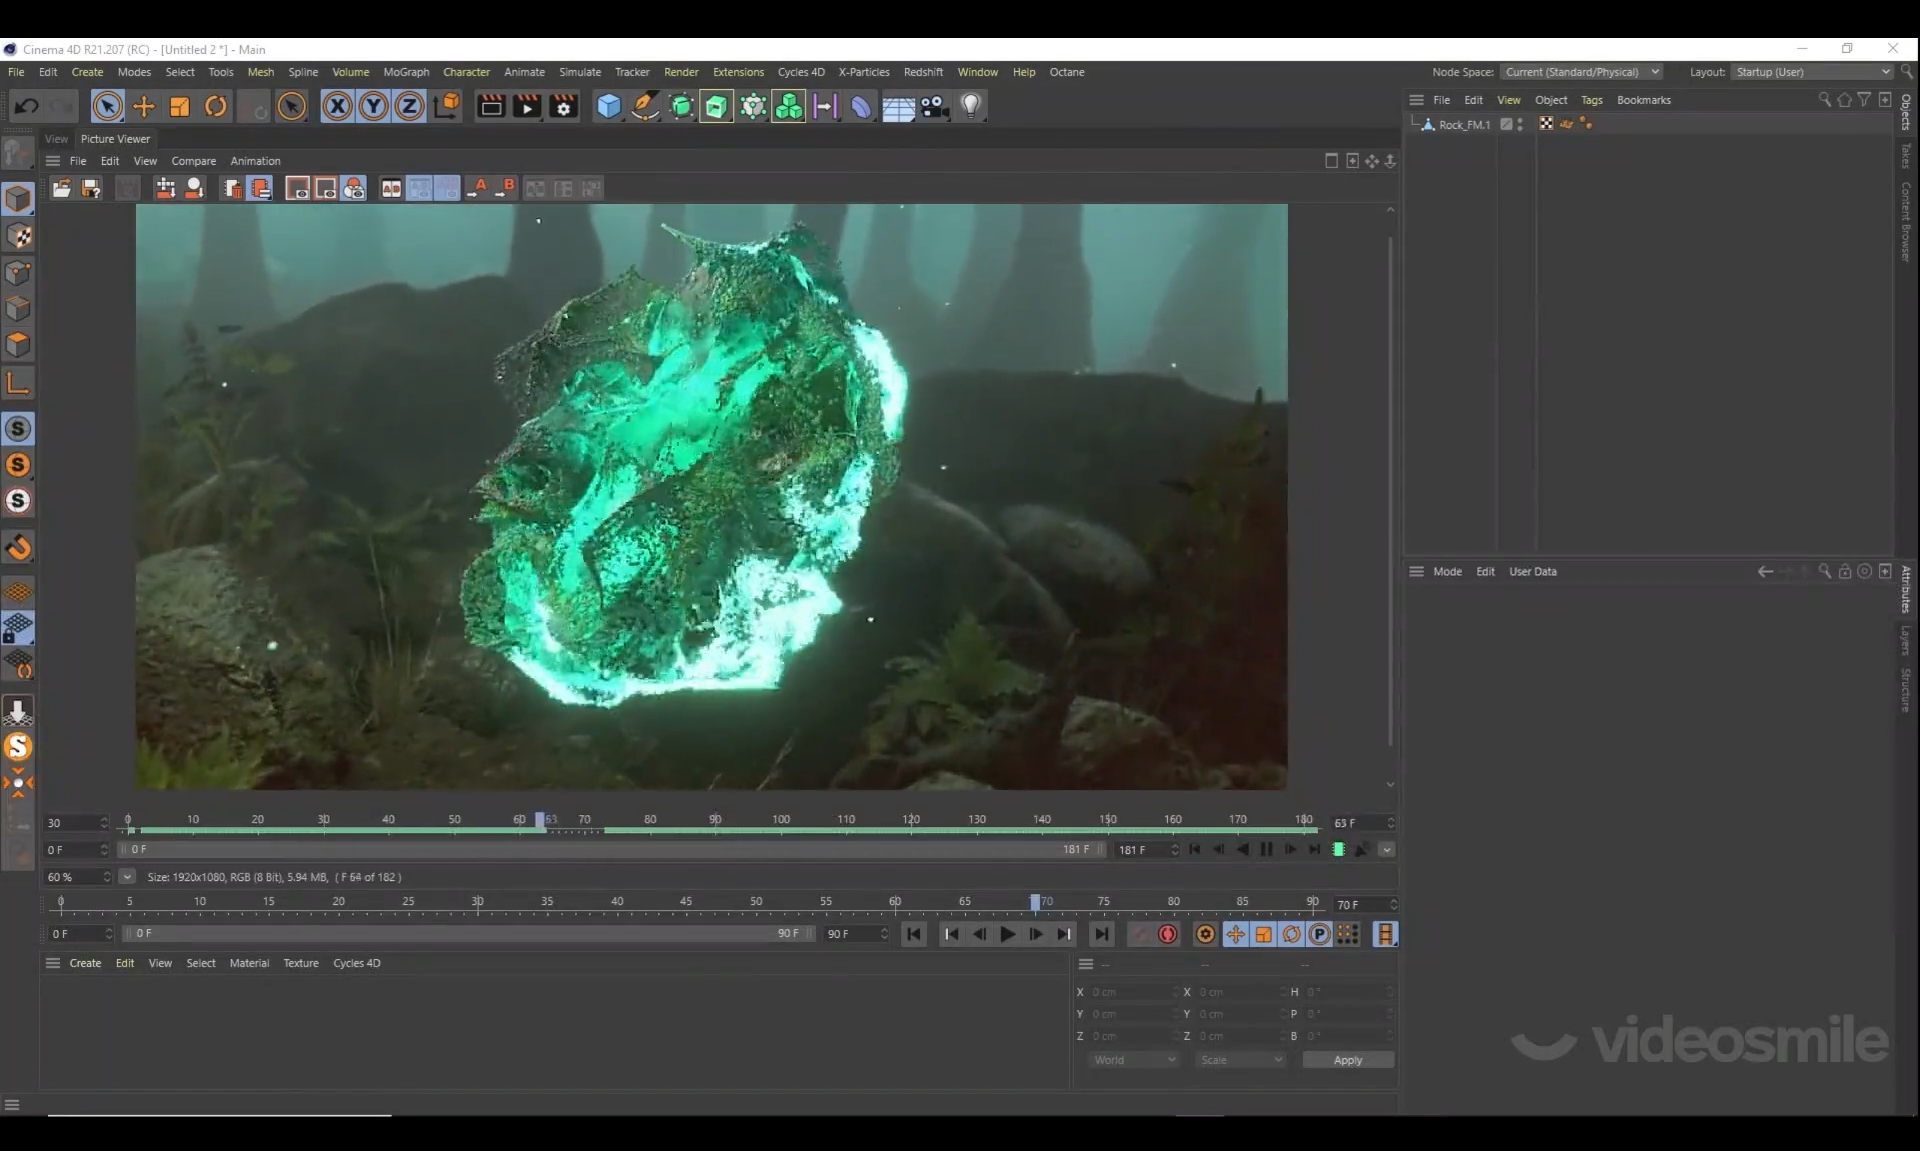The image size is (1920, 1151).
Task: Select the Rotate tool in top toolbar
Action: point(216,106)
